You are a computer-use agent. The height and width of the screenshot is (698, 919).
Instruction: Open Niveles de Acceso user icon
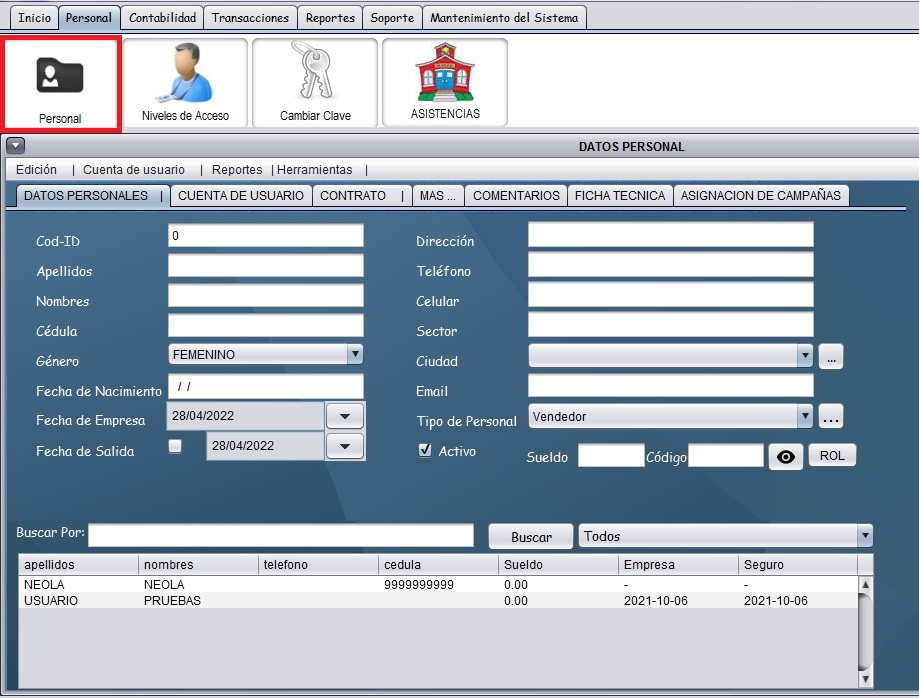pos(185,72)
